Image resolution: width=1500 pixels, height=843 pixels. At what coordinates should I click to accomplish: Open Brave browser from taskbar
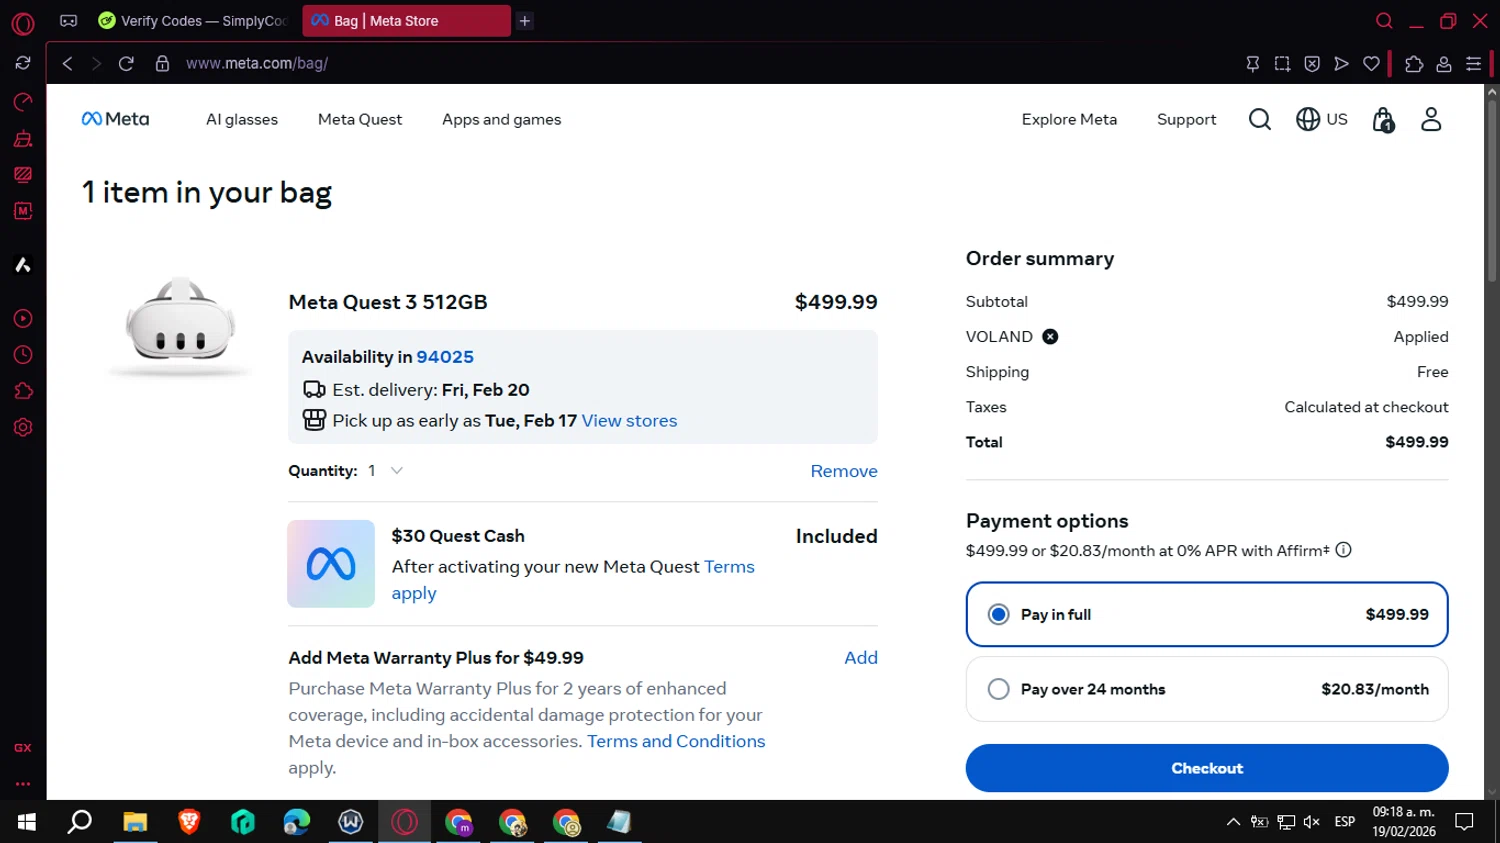(x=189, y=822)
